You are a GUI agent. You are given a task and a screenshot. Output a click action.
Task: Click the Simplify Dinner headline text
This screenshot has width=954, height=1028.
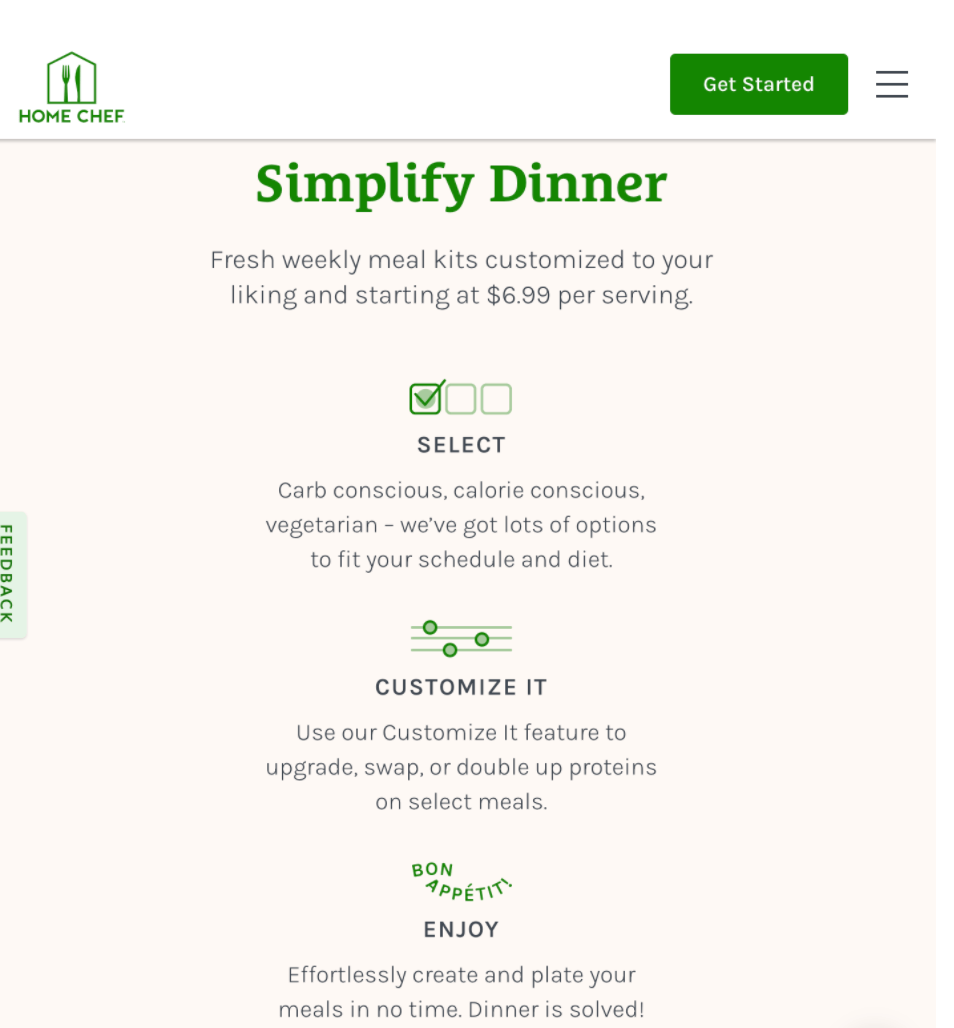click(461, 183)
